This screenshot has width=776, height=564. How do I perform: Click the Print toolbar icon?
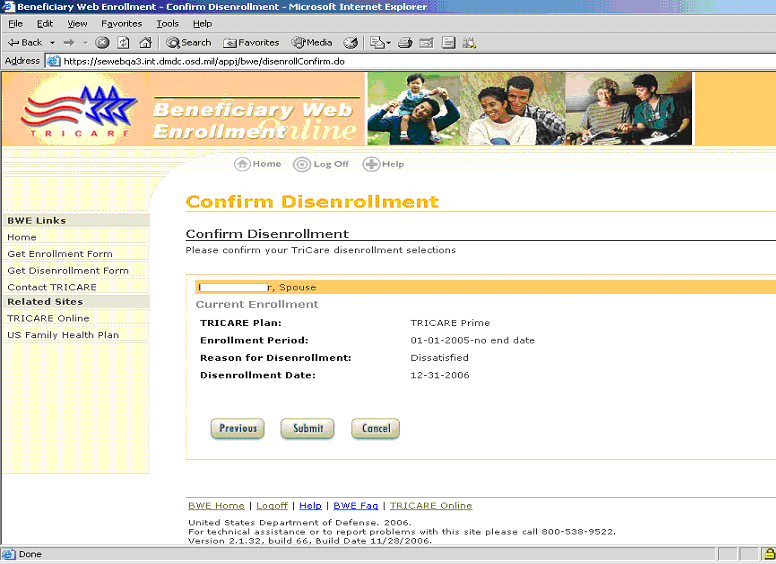[405, 43]
